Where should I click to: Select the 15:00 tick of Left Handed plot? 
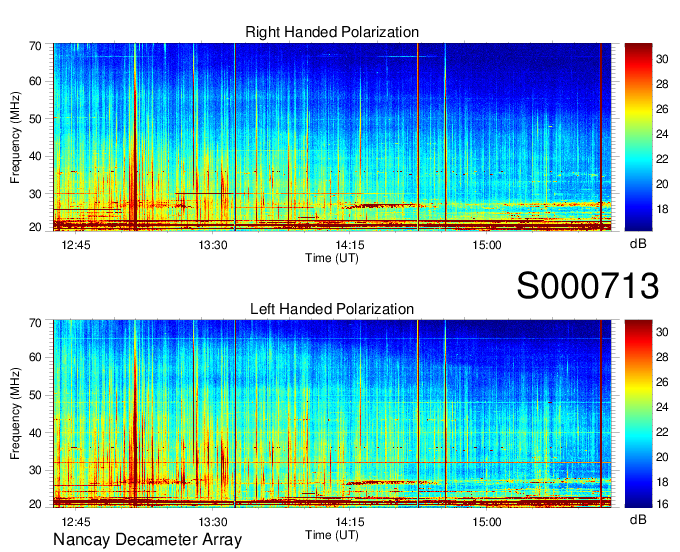[487, 522]
